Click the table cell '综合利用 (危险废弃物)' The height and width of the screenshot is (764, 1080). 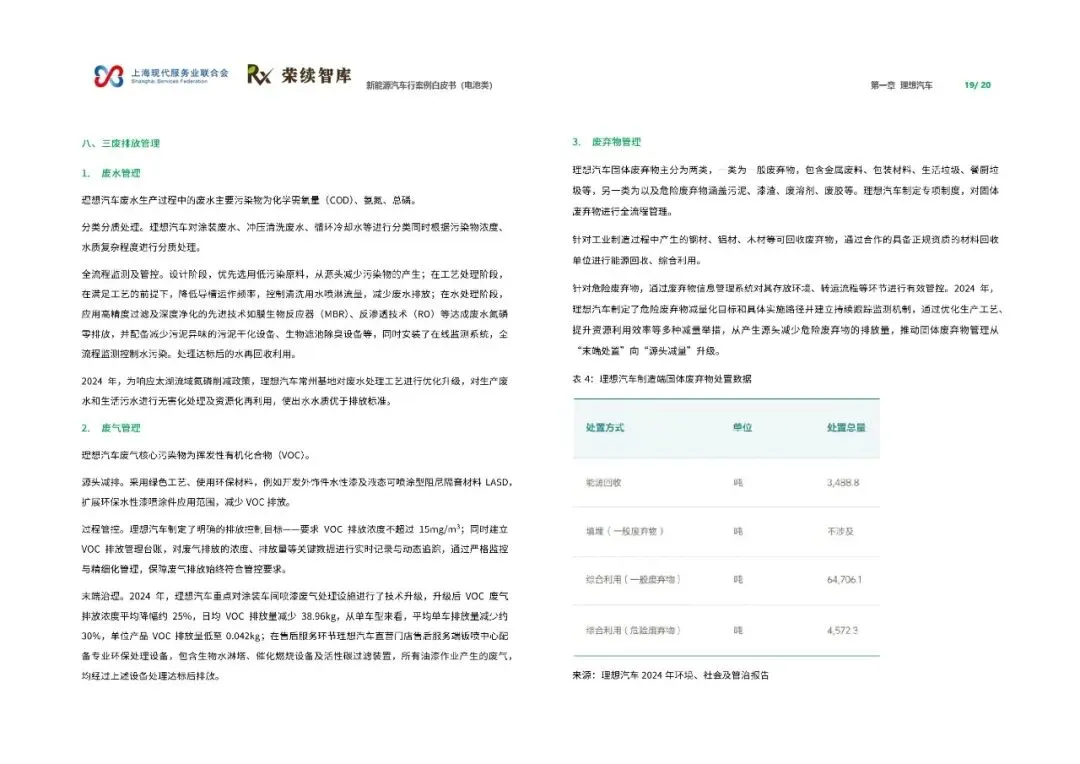[x=634, y=630]
